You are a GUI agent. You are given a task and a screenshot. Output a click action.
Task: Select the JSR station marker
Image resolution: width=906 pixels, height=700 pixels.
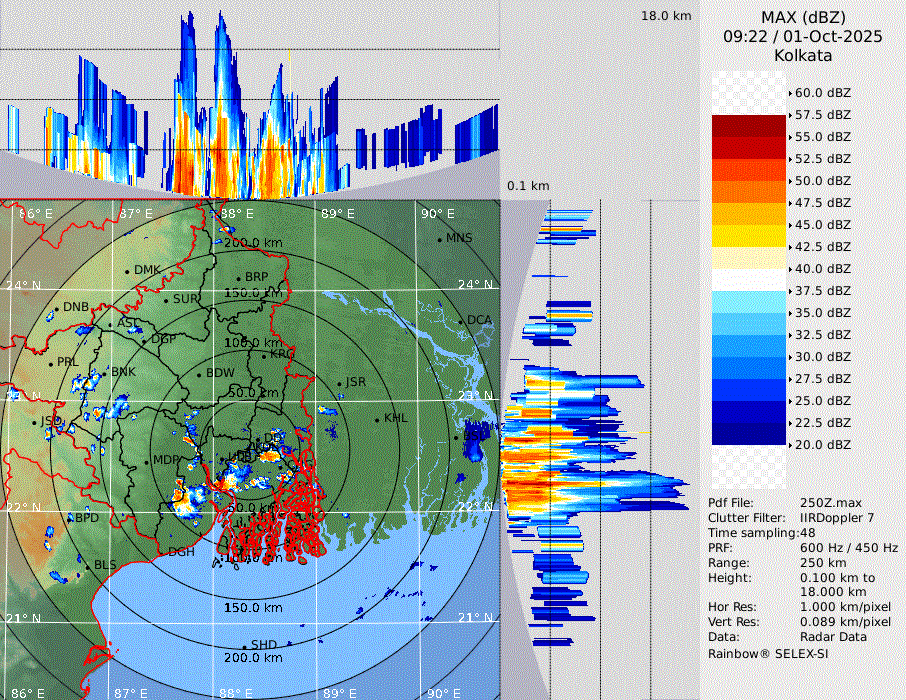point(338,384)
